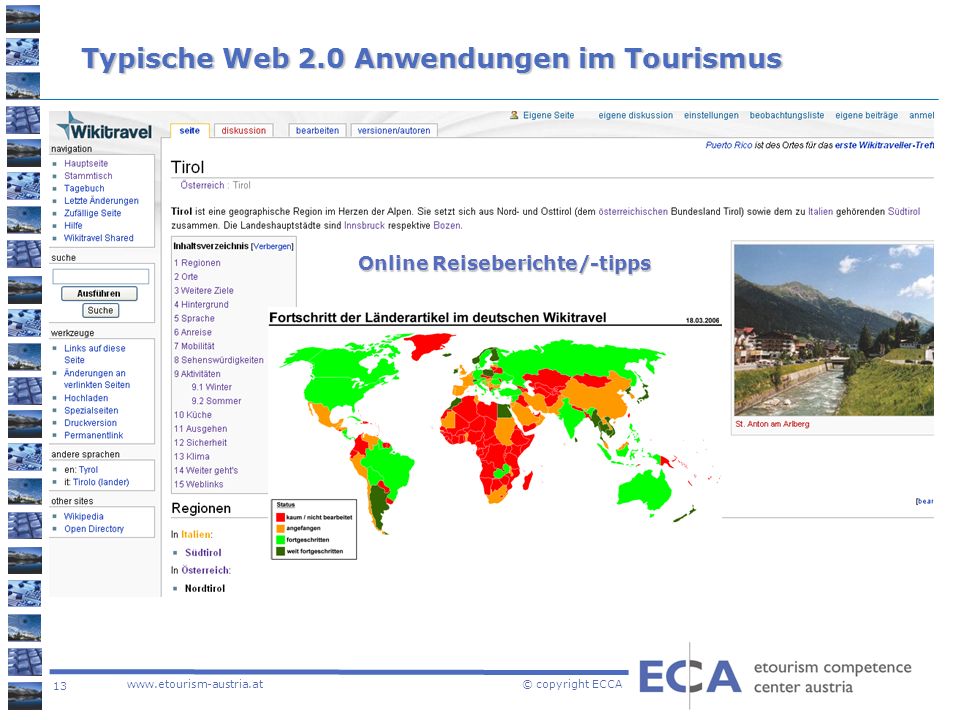Open Italian page 'Tirolo (lander)'
The height and width of the screenshot is (720, 960).
pos(101,482)
